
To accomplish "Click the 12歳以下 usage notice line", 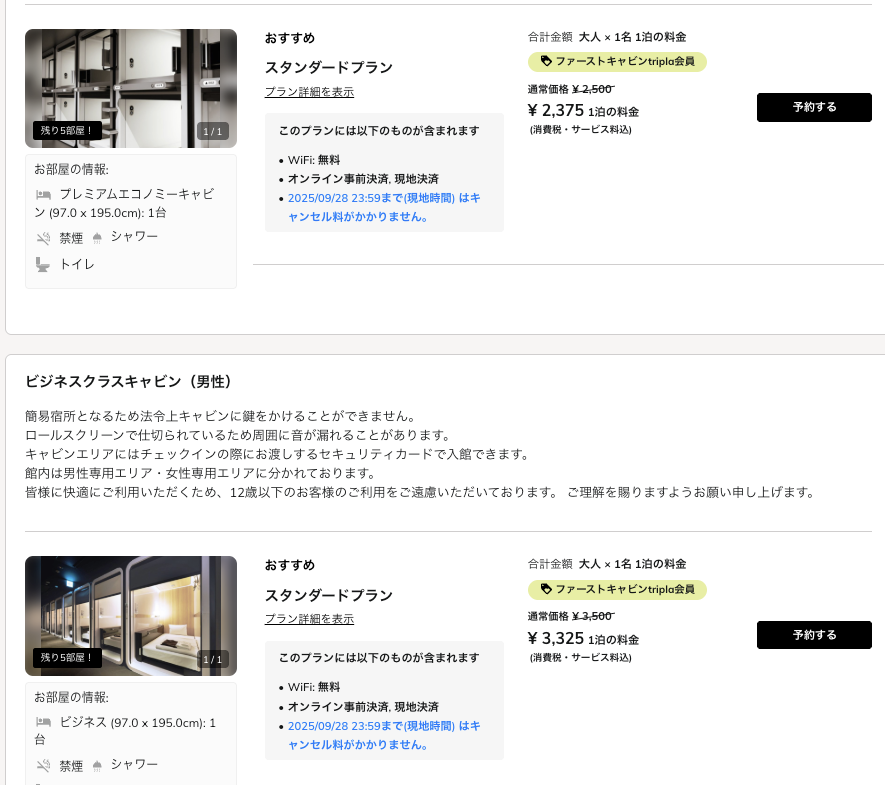I will pyautogui.click(x=420, y=492).
